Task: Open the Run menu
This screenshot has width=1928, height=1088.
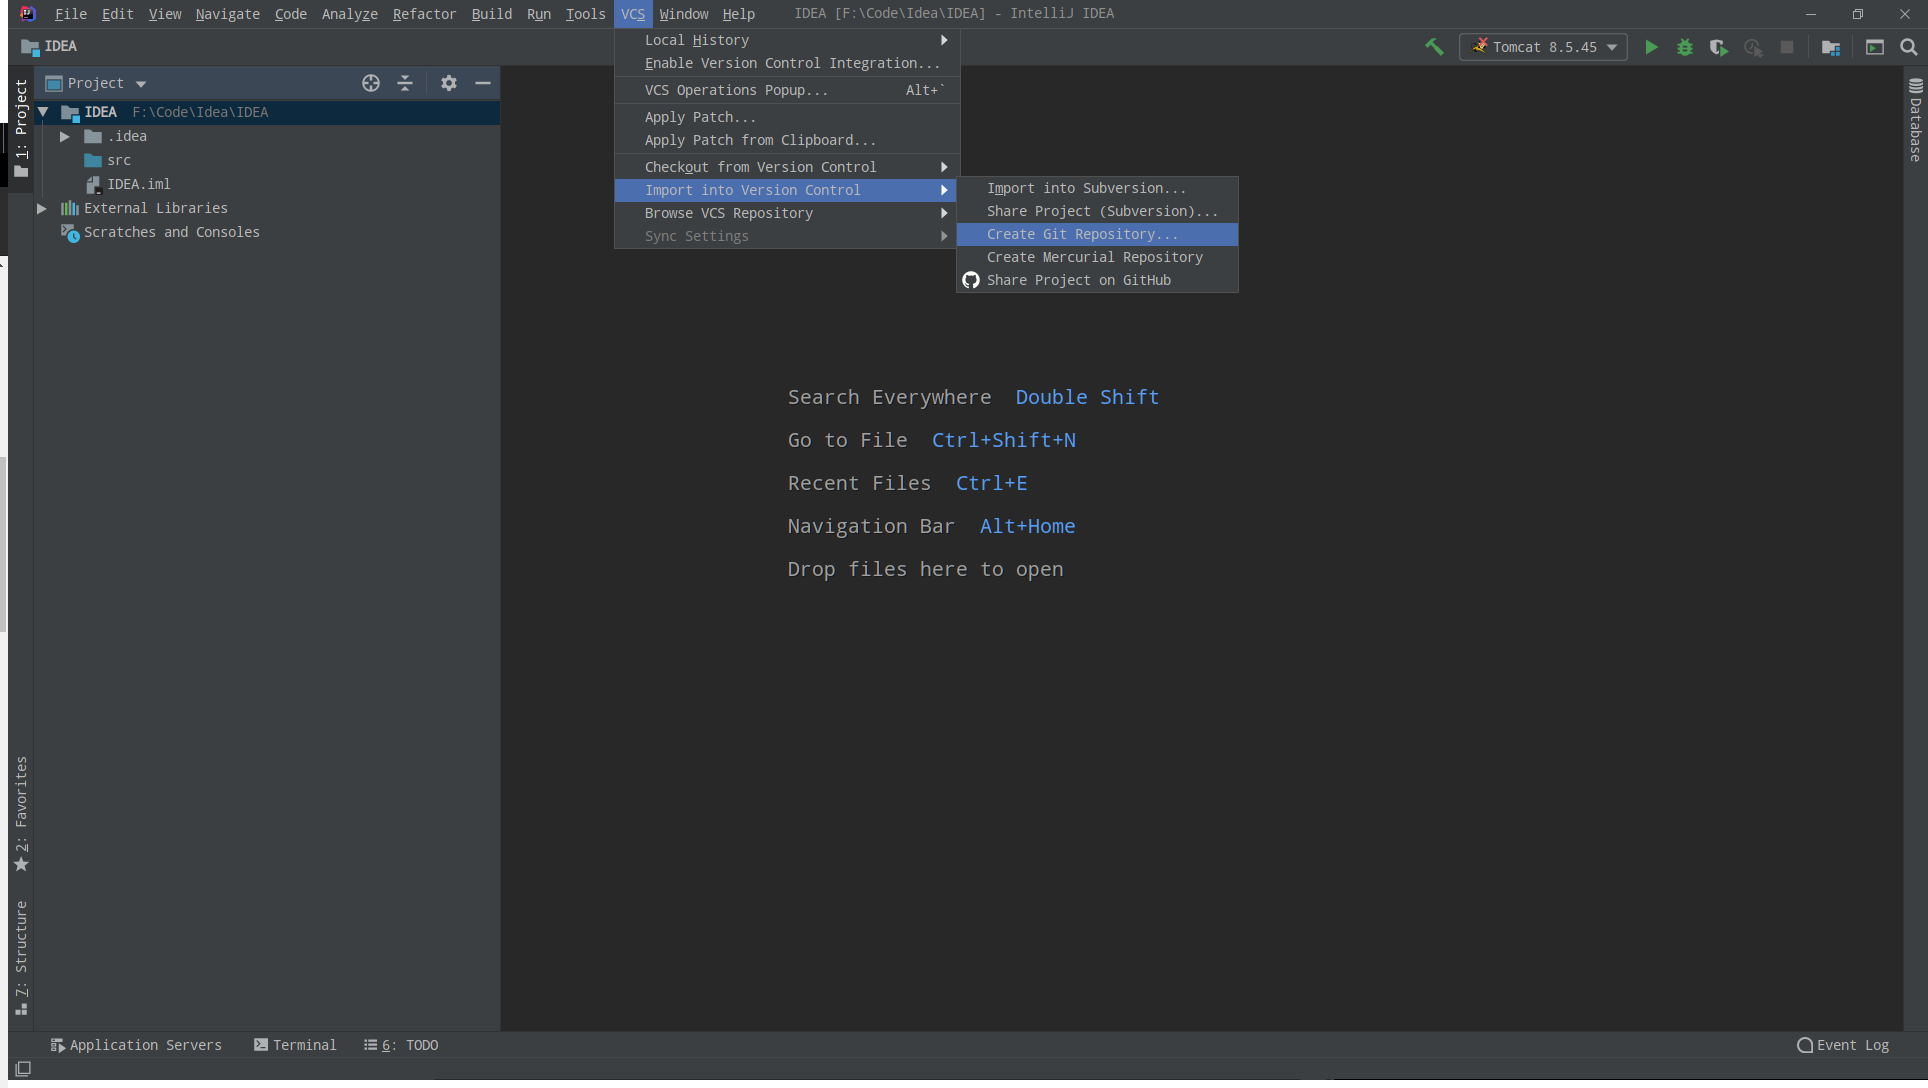Action: coord(539,14)
